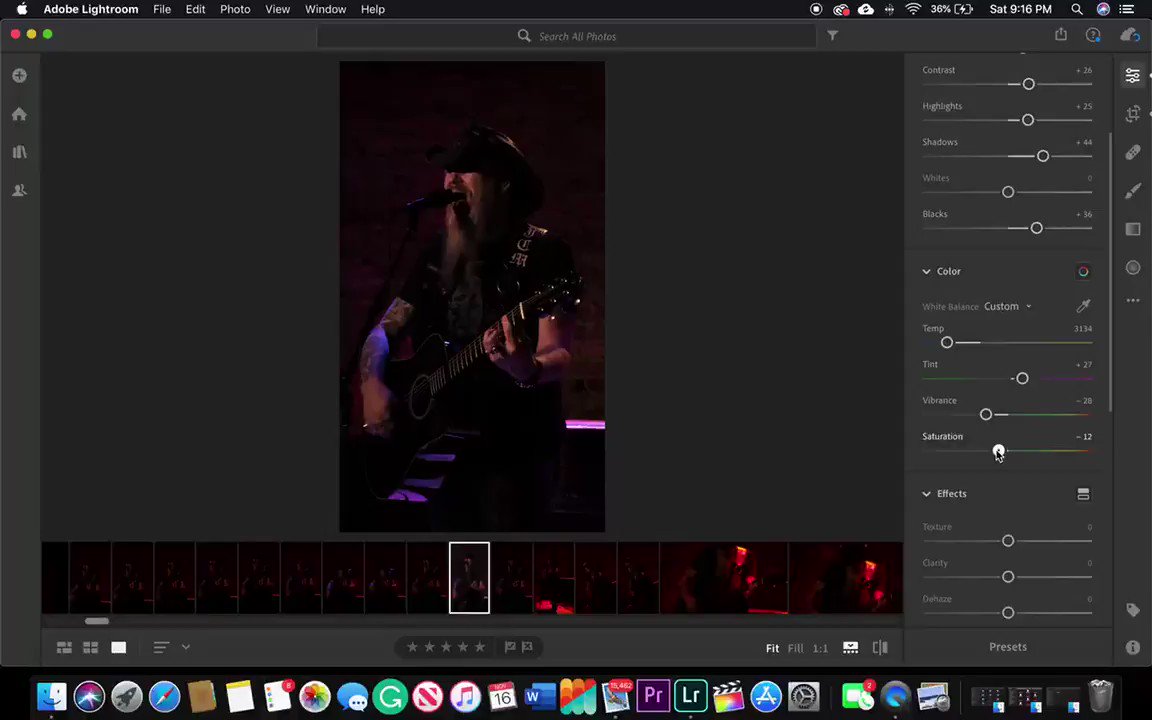
Task: Click the Share upload icon
Action: [x=1061, y=35]
